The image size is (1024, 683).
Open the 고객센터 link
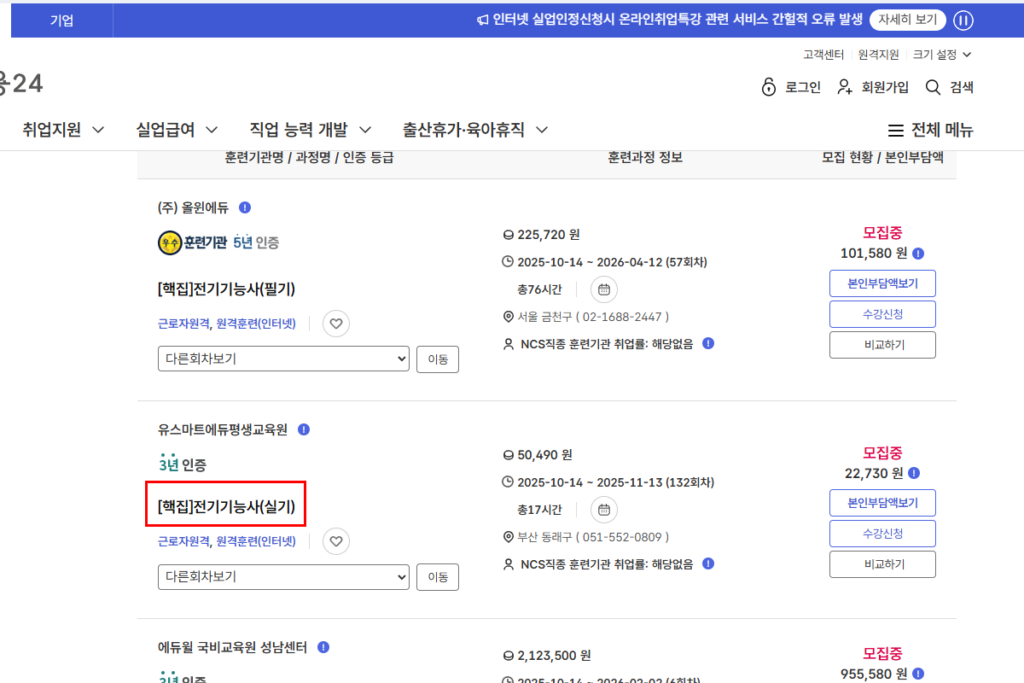(822, 54)
